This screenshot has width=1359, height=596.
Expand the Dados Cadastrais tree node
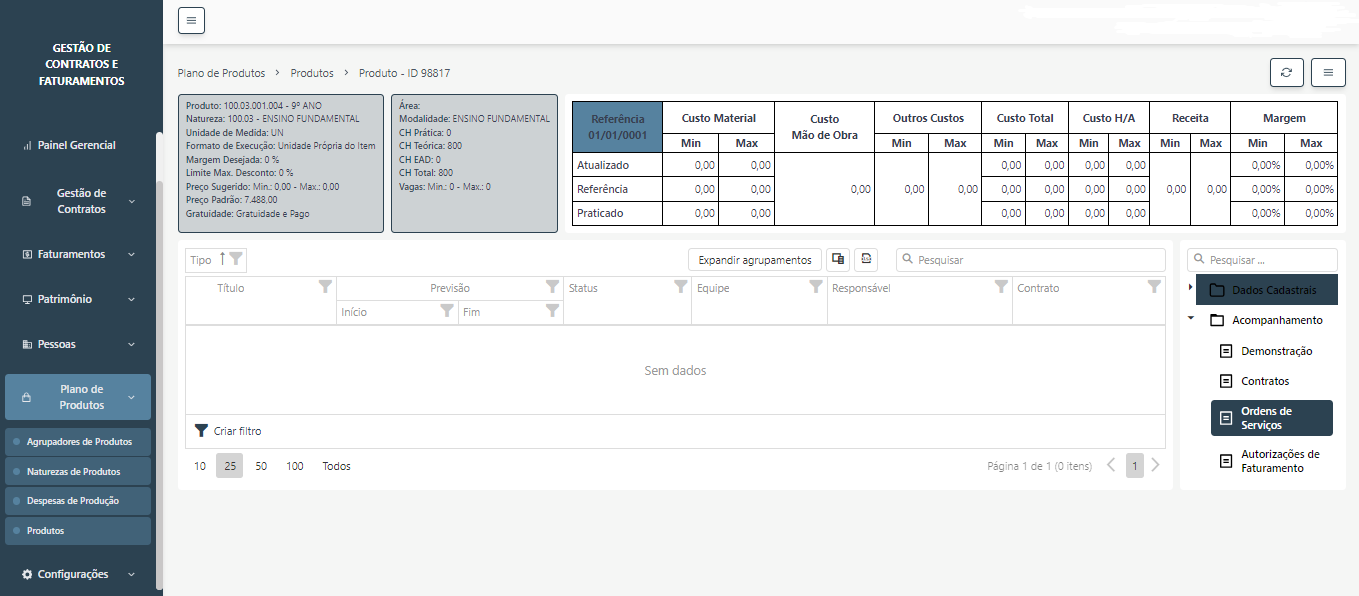[x=1190, y=288]
